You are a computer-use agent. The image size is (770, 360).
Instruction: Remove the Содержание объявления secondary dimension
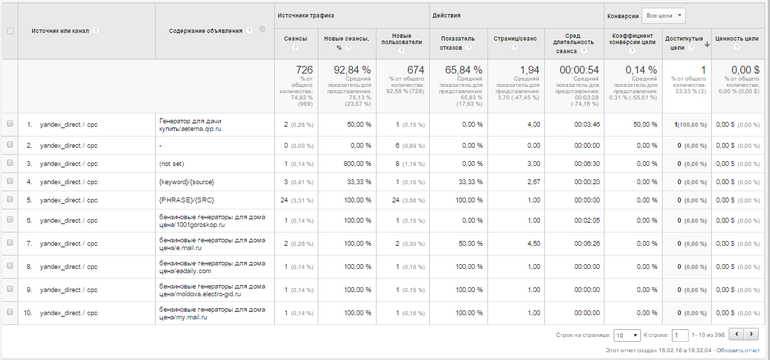pos(262,29)
